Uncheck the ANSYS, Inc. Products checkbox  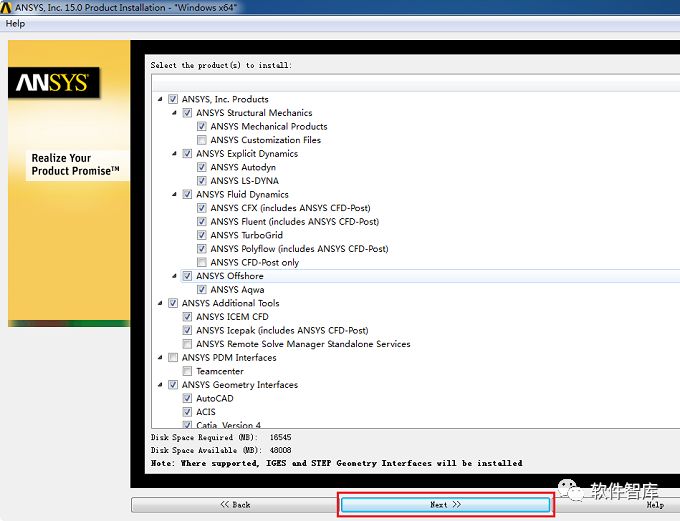pyautogui.click(x=173, y=99)
